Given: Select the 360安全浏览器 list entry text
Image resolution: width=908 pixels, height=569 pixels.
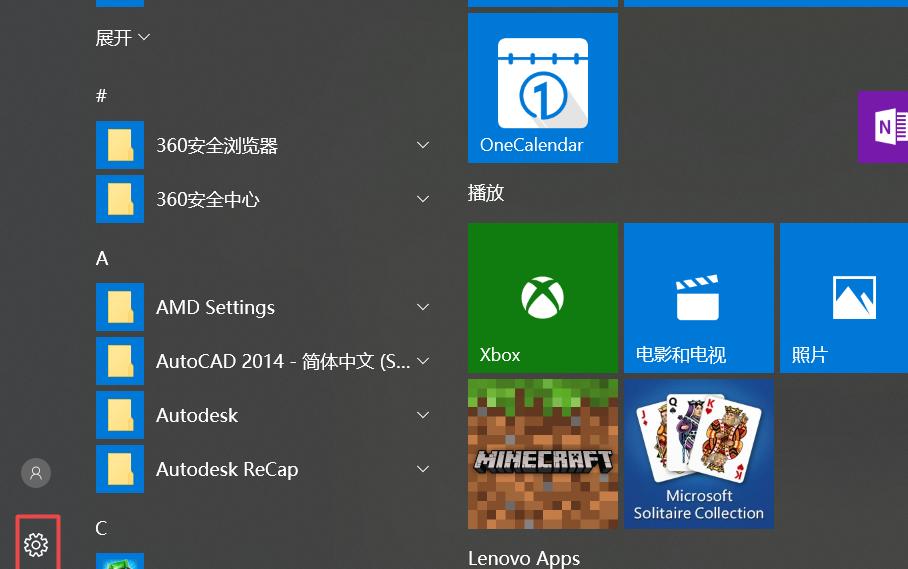Looking at the screenshot, I should (217, 145).
